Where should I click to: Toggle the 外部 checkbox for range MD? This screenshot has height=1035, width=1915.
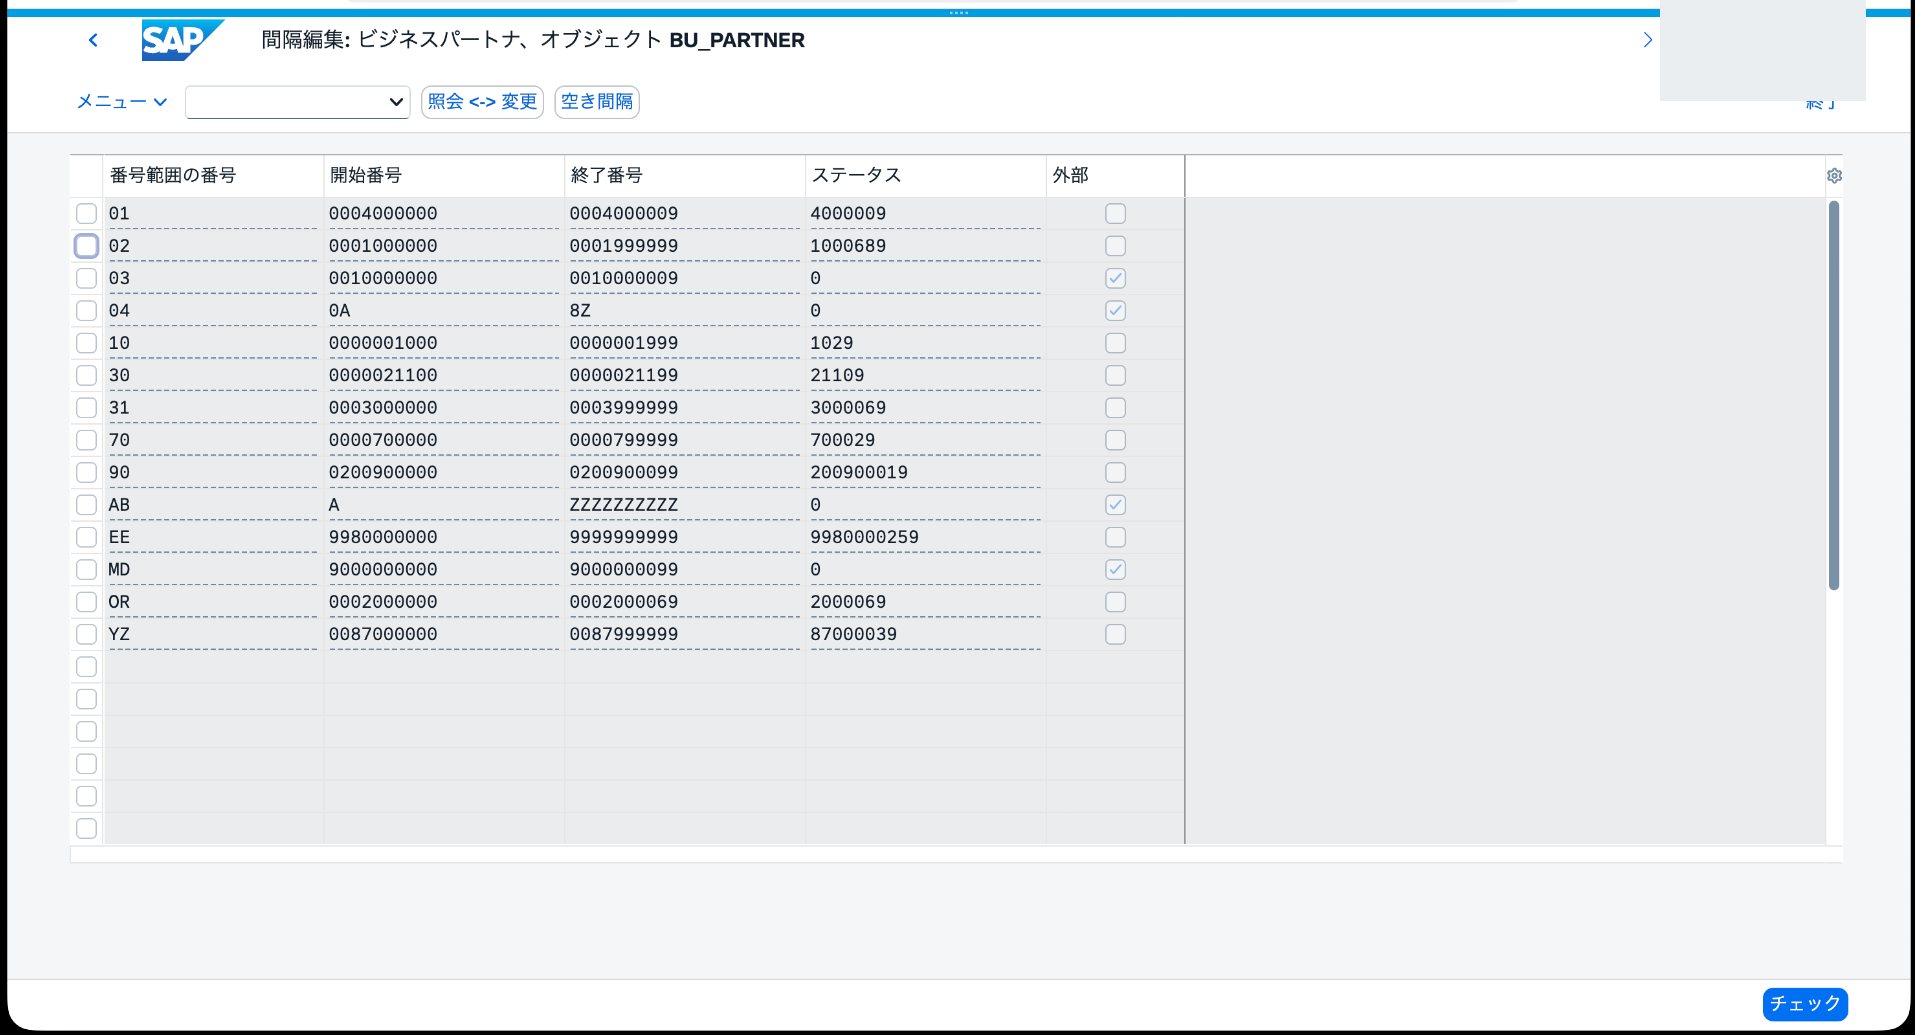pyautogui.click(x=1116, y=570)
